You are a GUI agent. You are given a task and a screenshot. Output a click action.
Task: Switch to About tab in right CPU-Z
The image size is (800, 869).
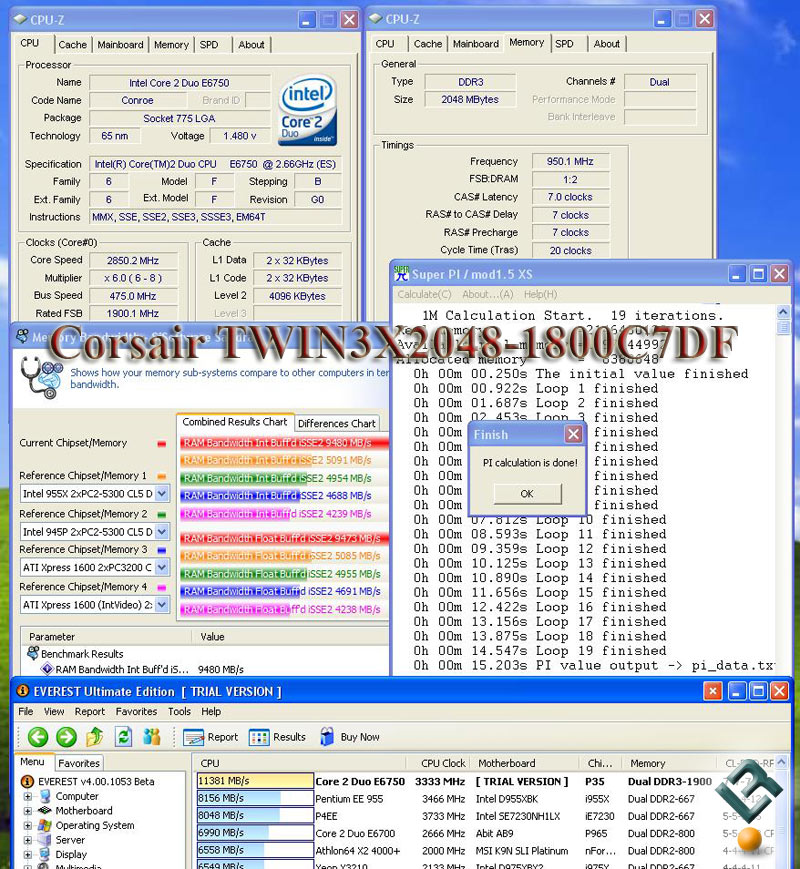click(x=607, y=44)
